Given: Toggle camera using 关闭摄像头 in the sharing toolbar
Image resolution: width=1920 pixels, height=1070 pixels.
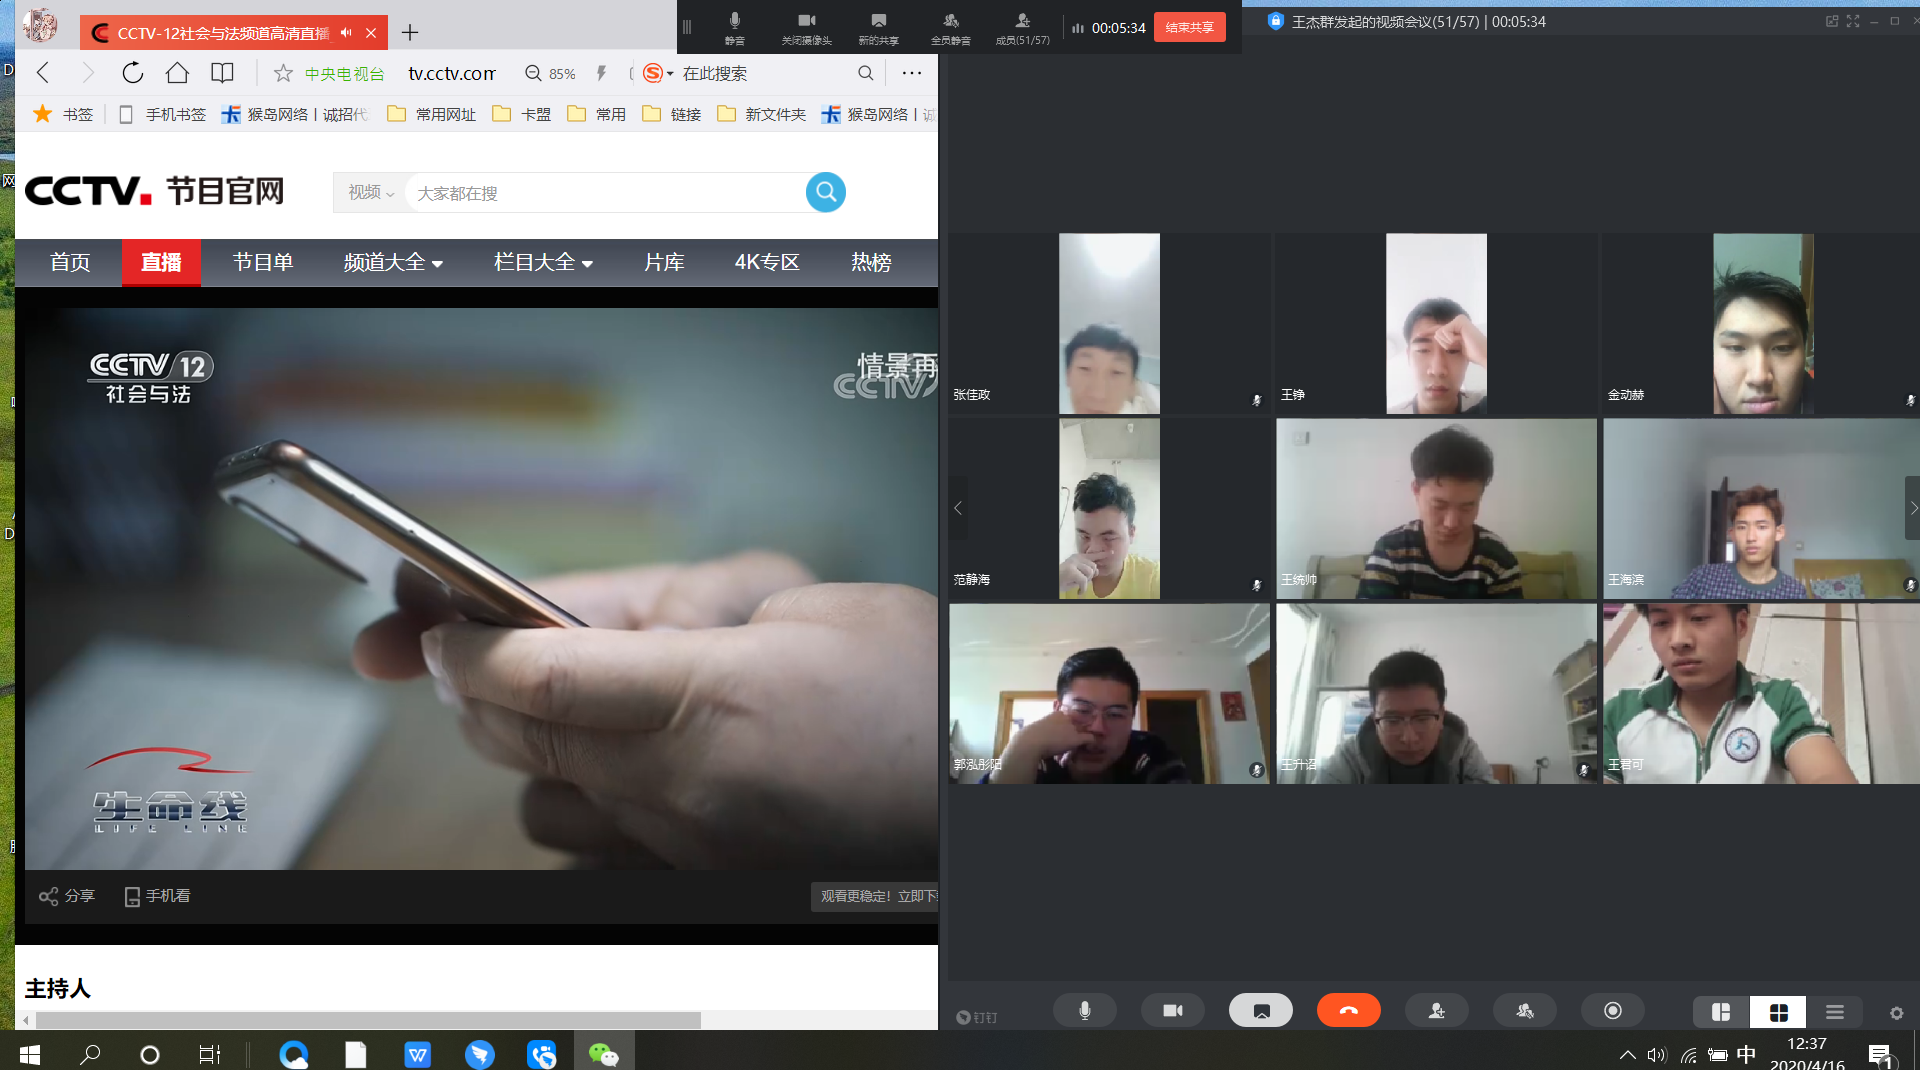Looking at the screenshot, I should [806, 28].
